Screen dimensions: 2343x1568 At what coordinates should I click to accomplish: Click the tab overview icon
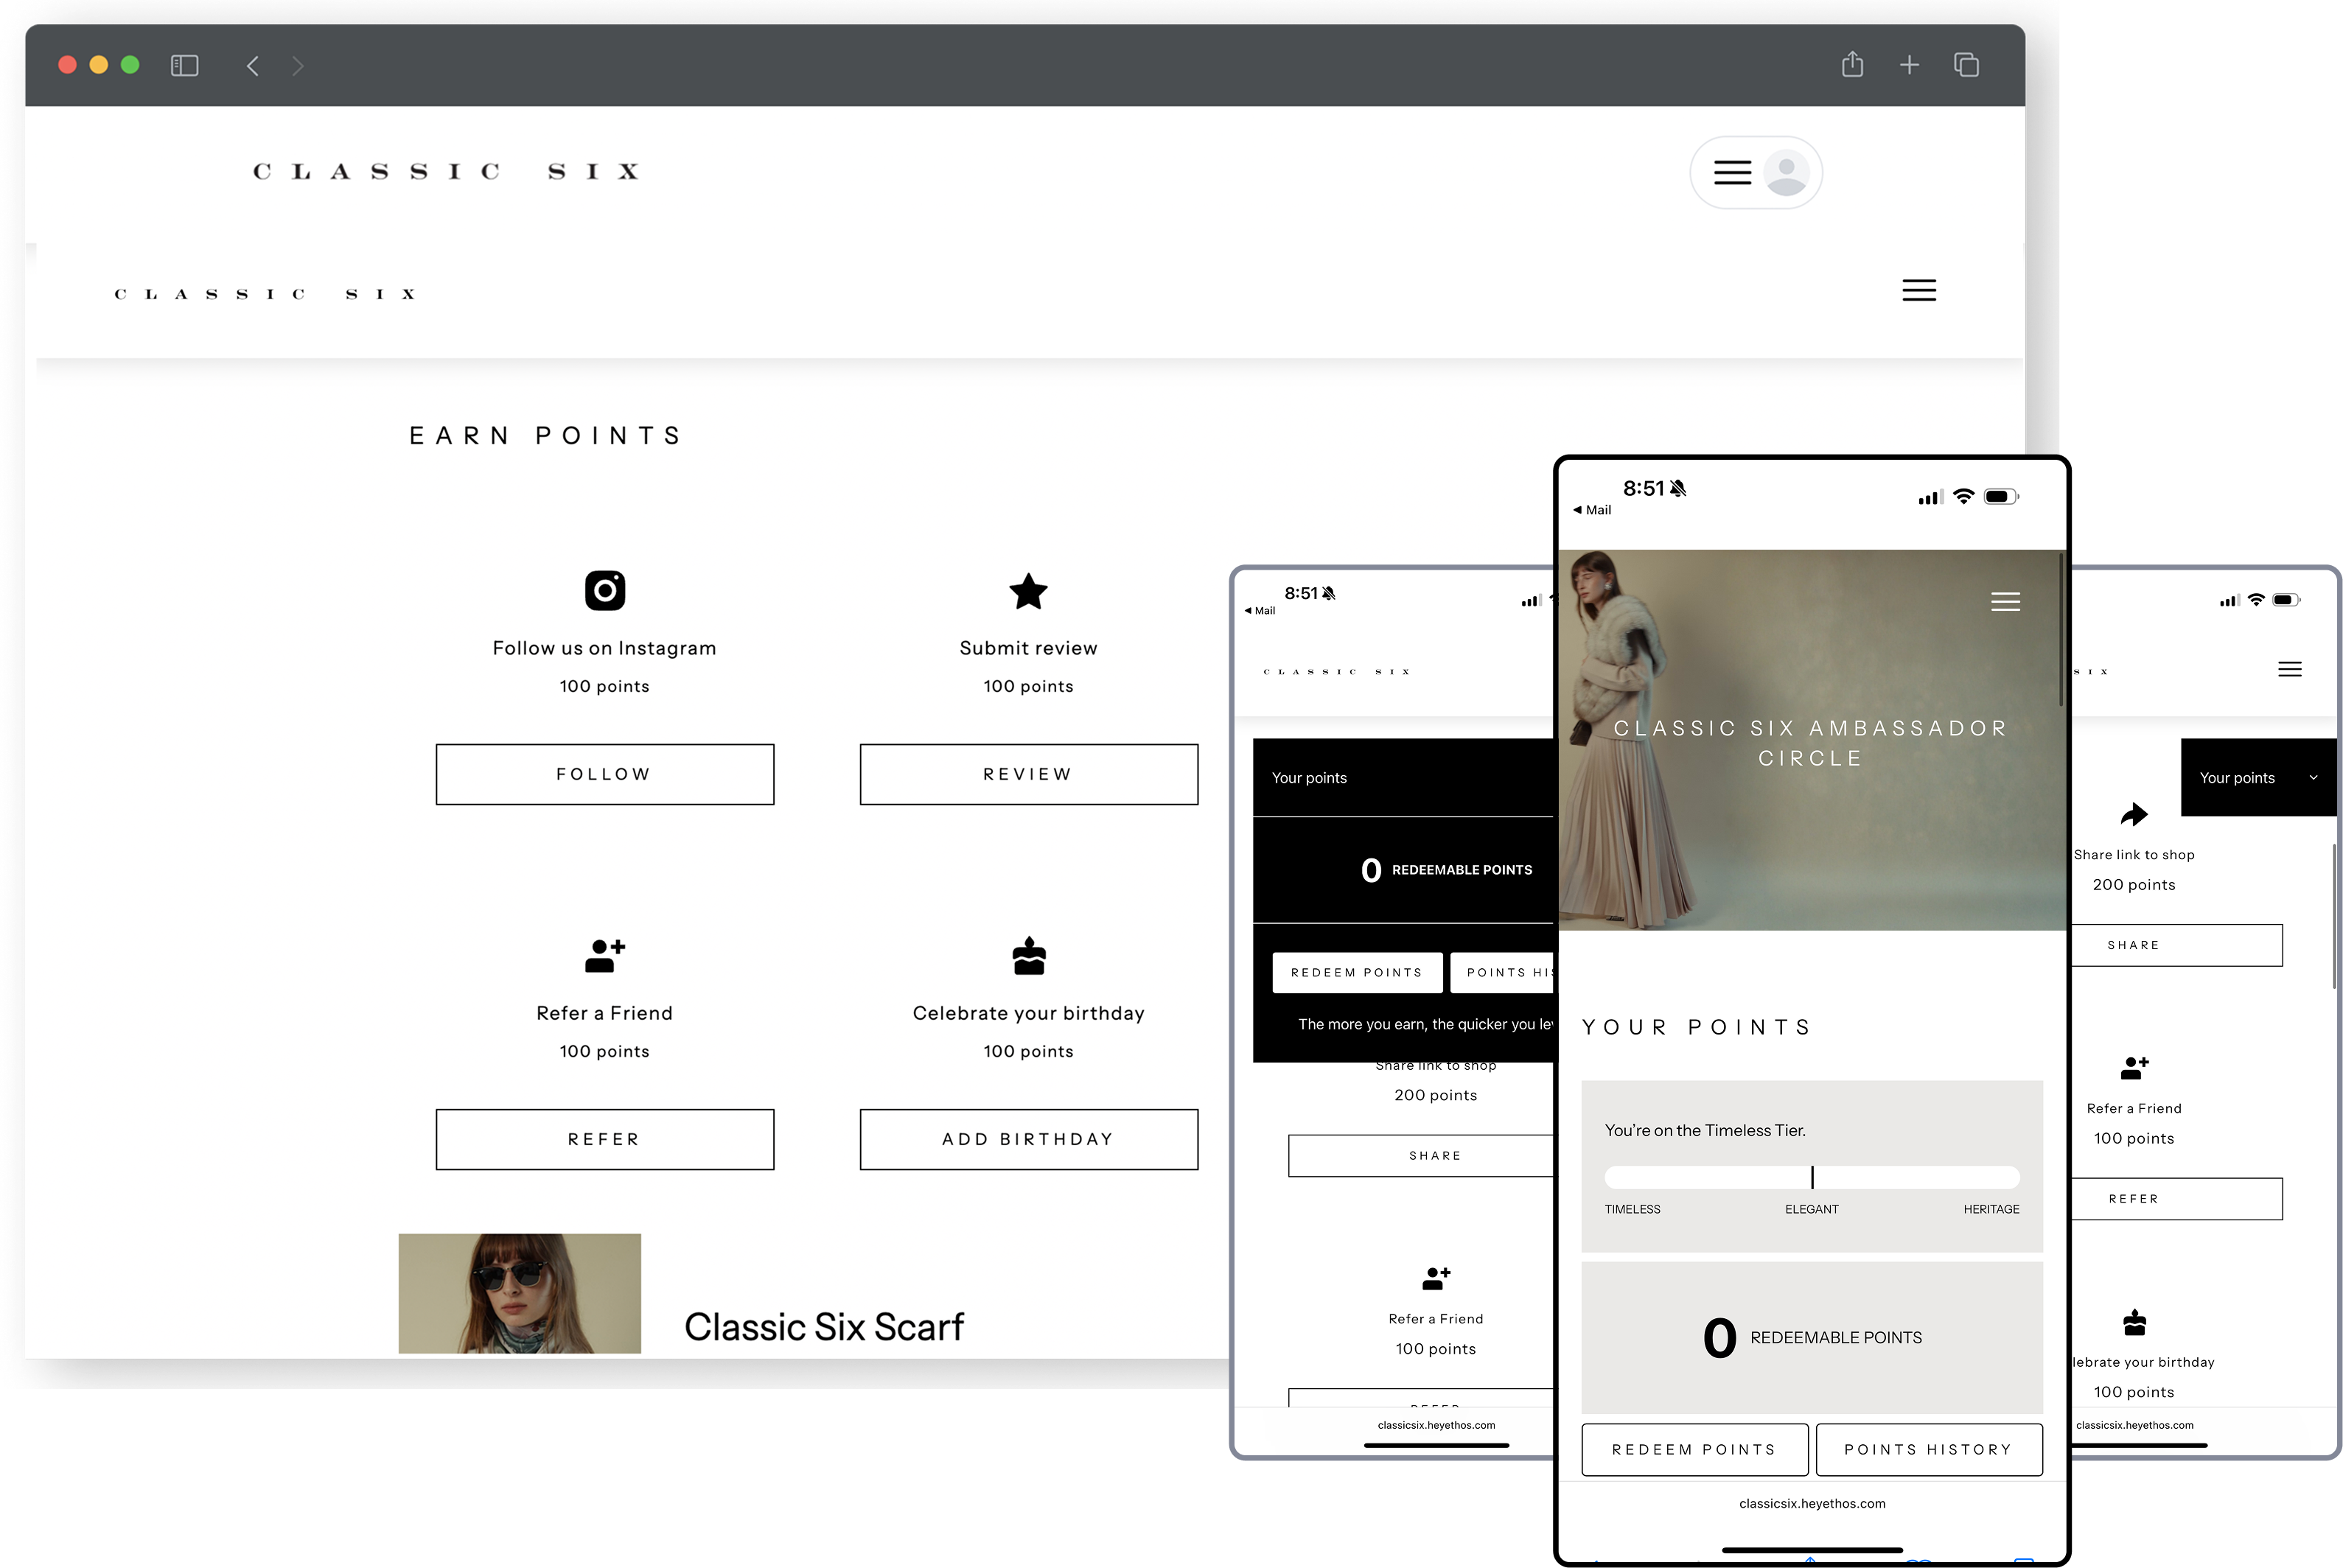tap(1966, 65)
